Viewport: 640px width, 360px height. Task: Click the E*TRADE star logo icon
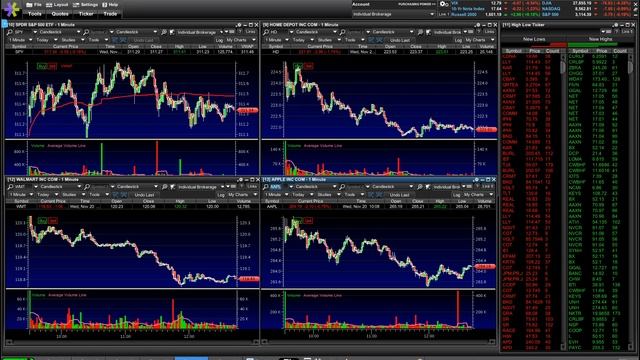11,9
